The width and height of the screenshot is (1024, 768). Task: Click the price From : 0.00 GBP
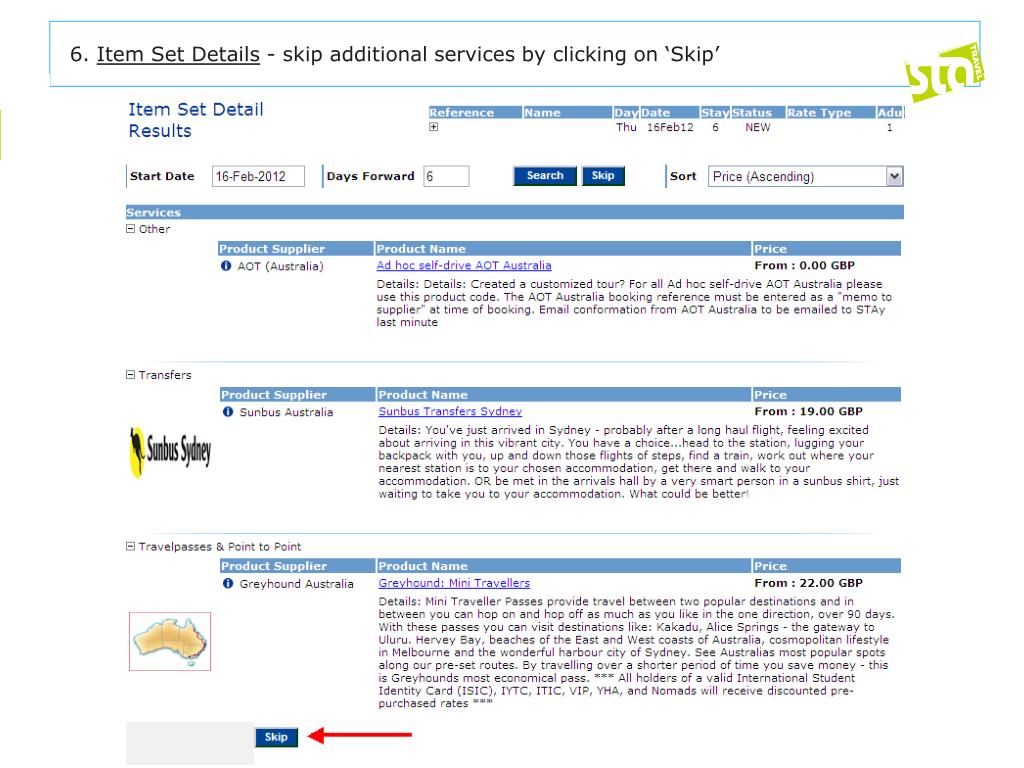click(805, 266)
